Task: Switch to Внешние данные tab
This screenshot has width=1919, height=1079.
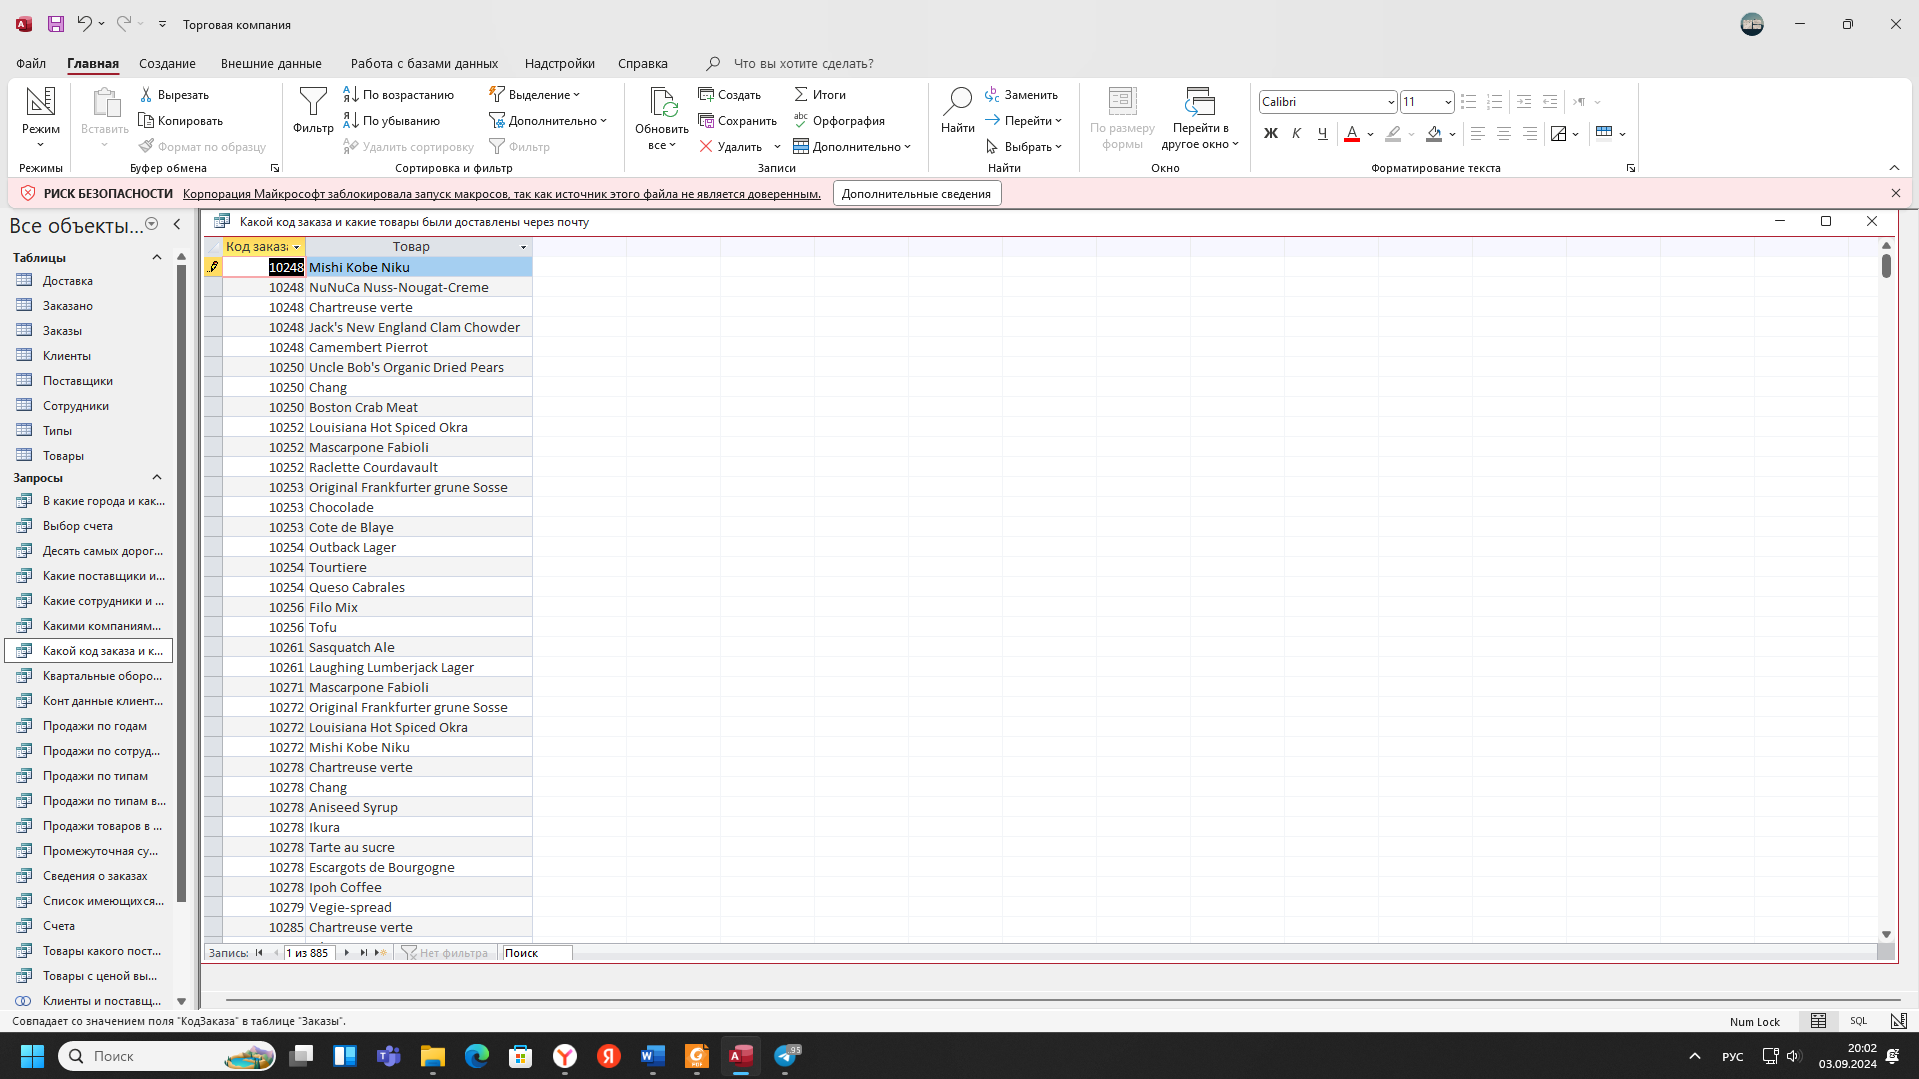Action: tap(271, 63)
